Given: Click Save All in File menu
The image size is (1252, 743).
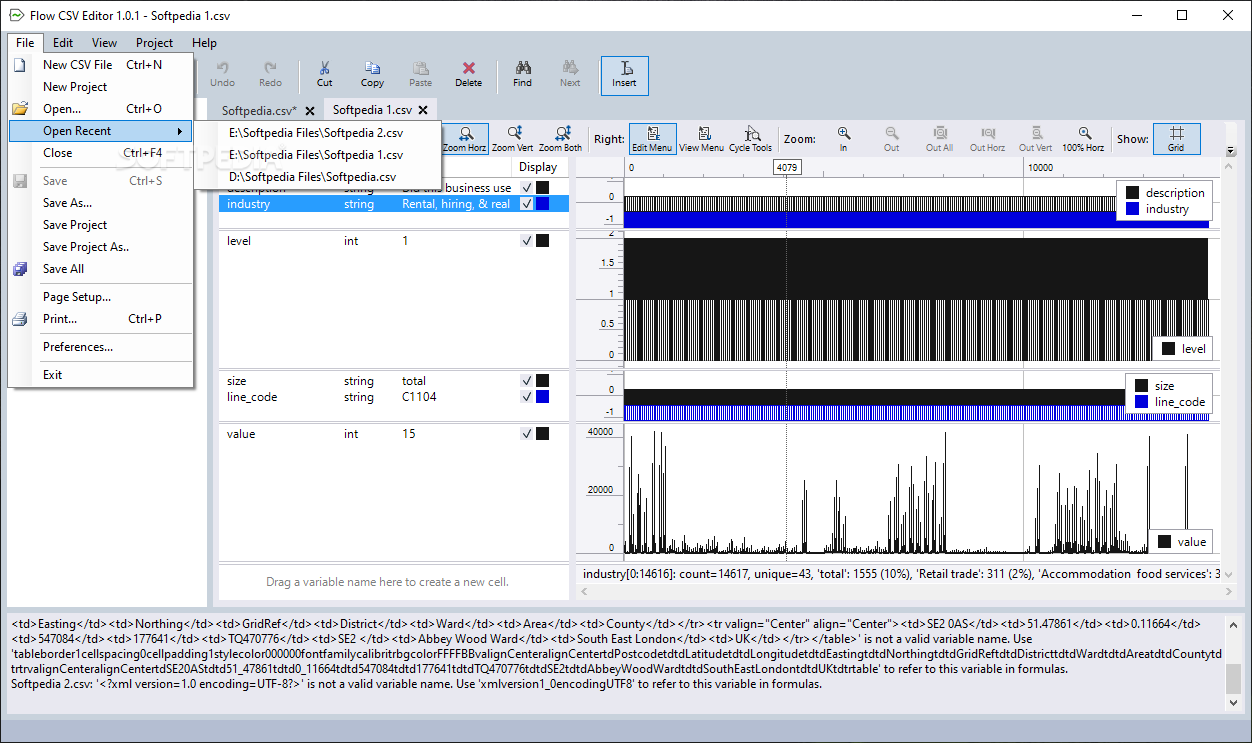Looking at the screenshot, I should tap(100, 269).
